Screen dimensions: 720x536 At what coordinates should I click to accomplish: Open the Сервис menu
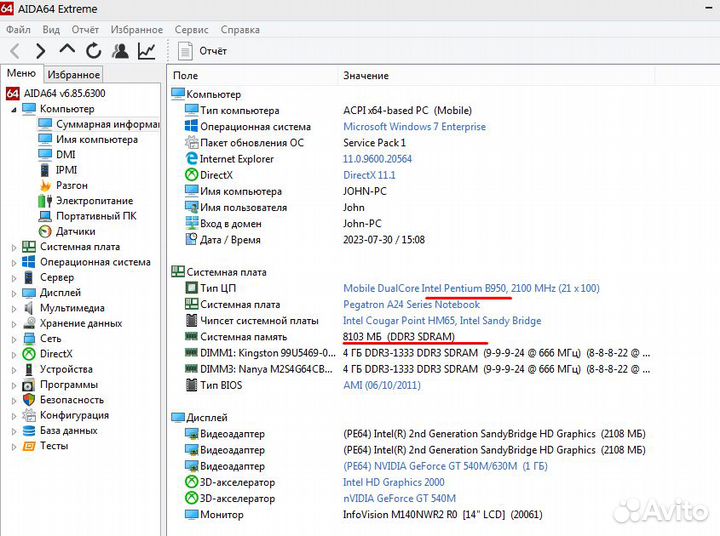click(x=191, y=30)
